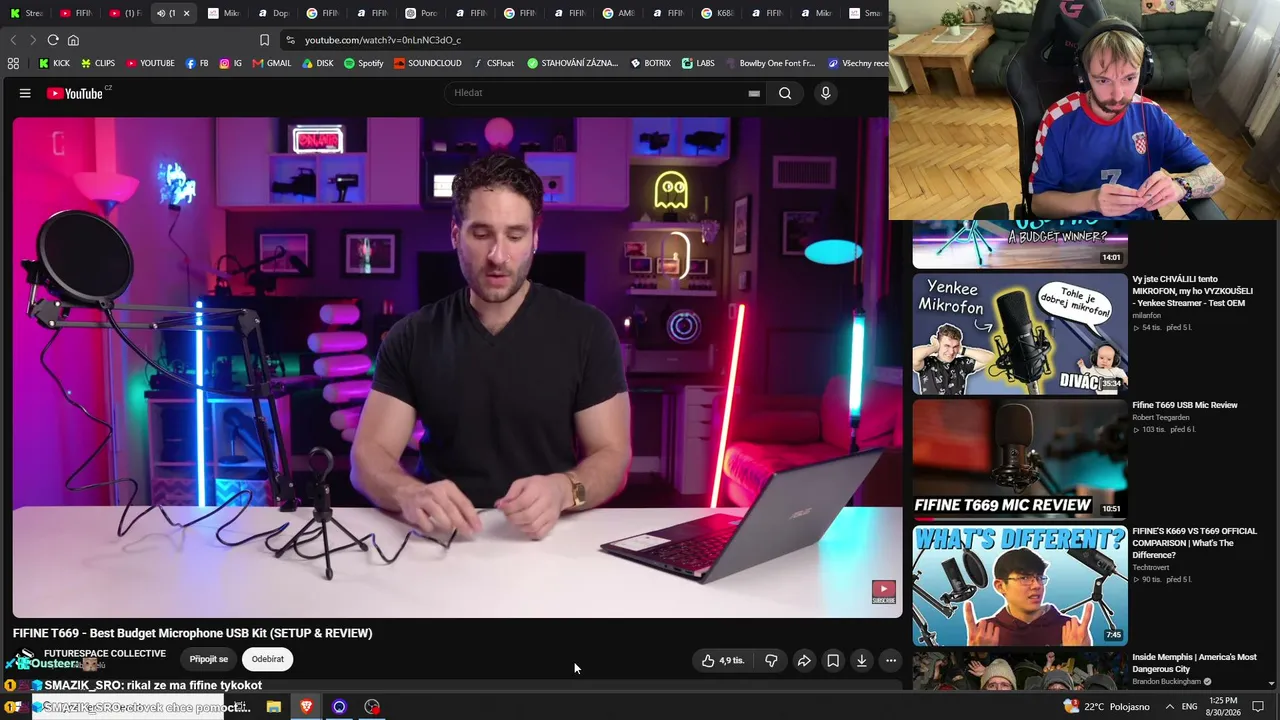
Task: Open the BOTRIX bookmark
Action: 650,63
